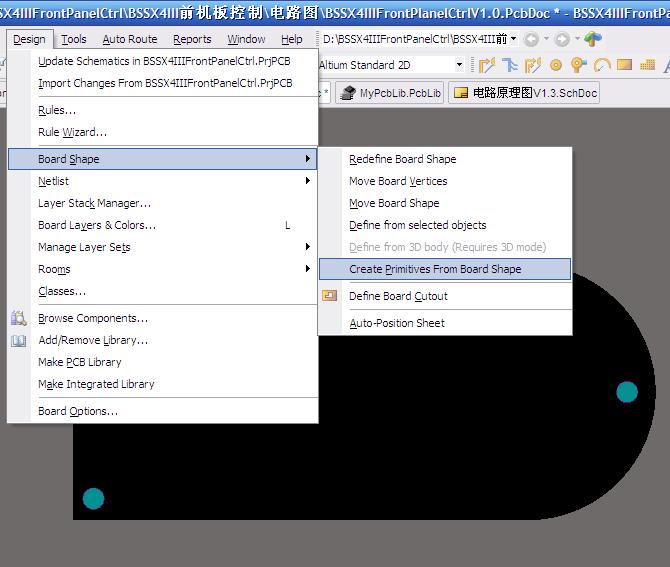This screenshot has width=670, height=567.
Task: Click the Define Board Cutout icon
Action: pyautogui.click(x=329, y=296)
